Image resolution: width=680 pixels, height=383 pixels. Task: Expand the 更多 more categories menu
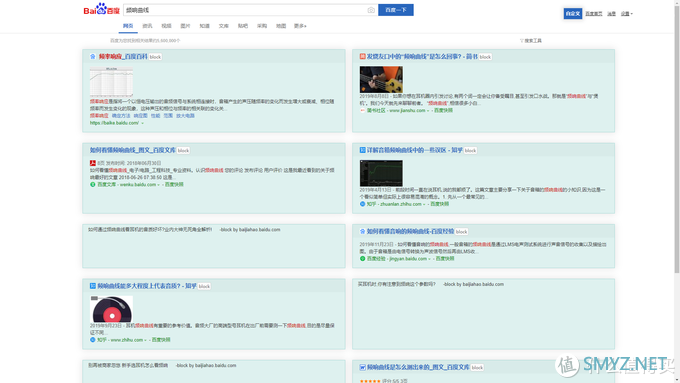tap(300, 26)
